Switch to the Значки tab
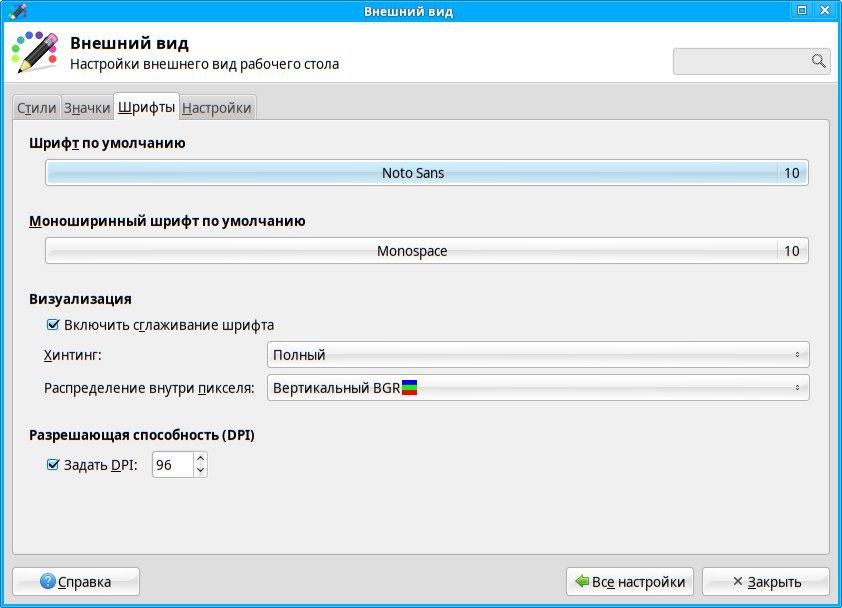The height and width of the screenshot is (608, 842). [87, 108]
